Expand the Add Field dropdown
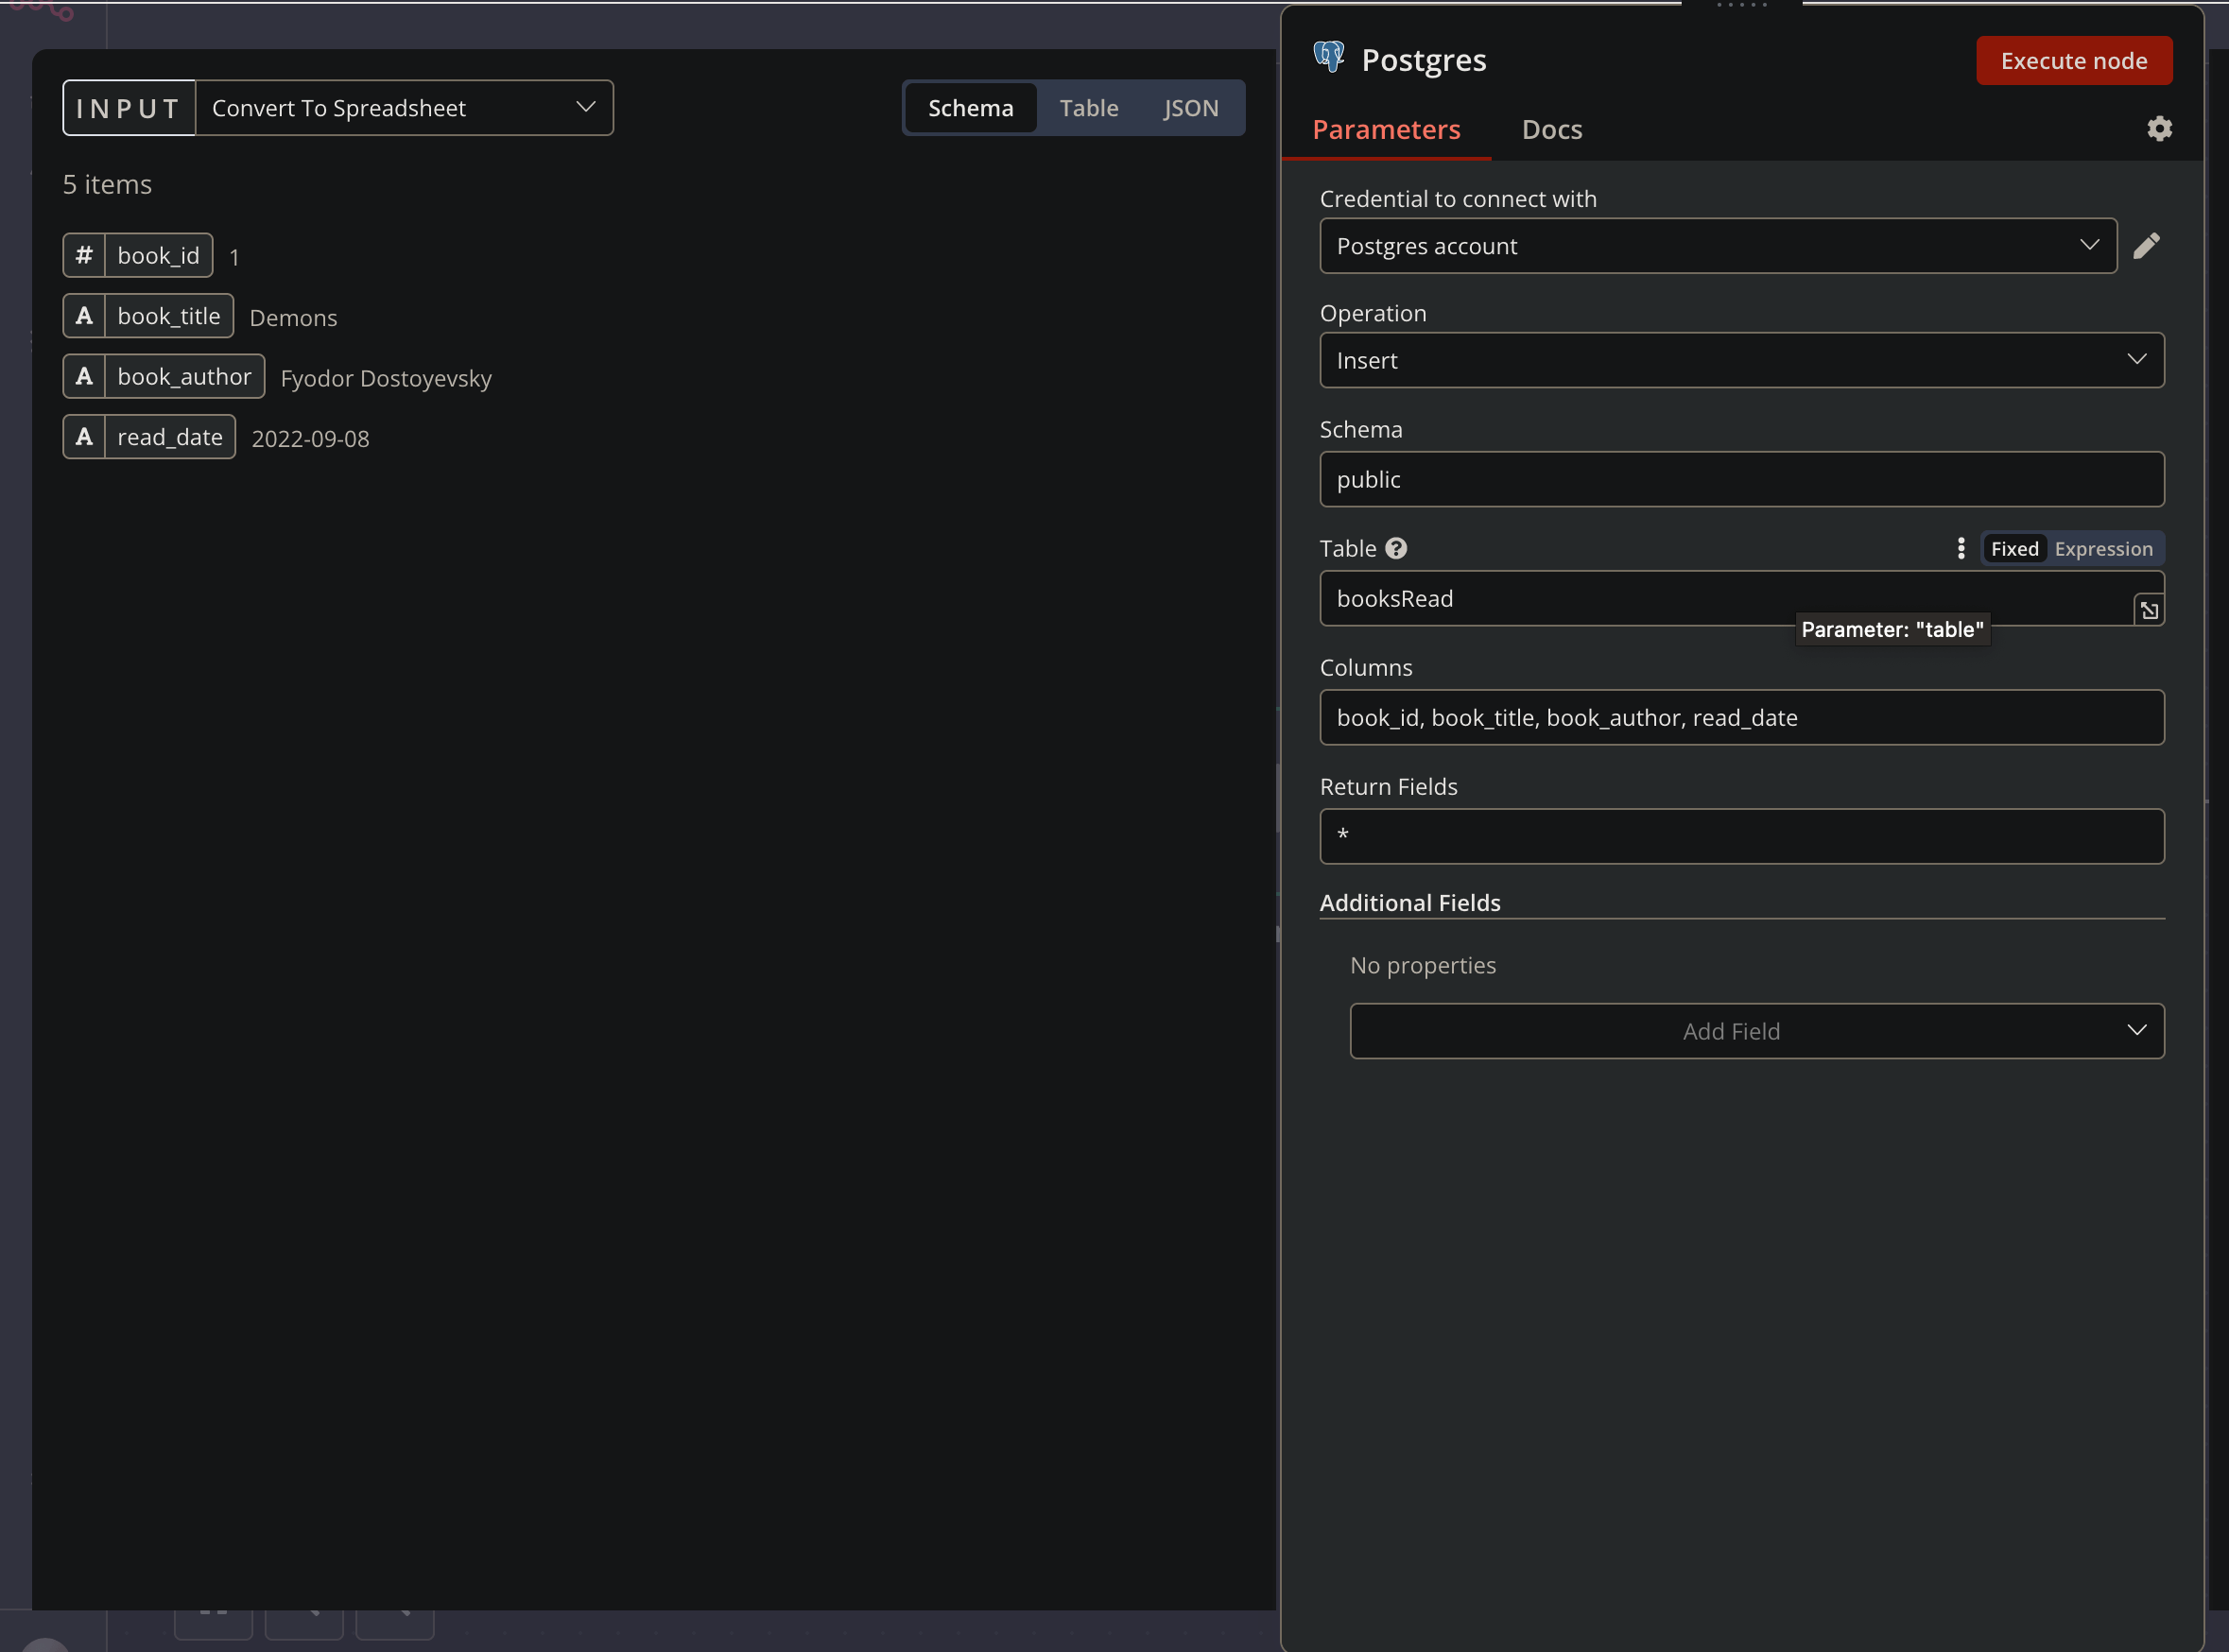This screenshot has width=2229, height=1652. click(x=1757, y=1031)
